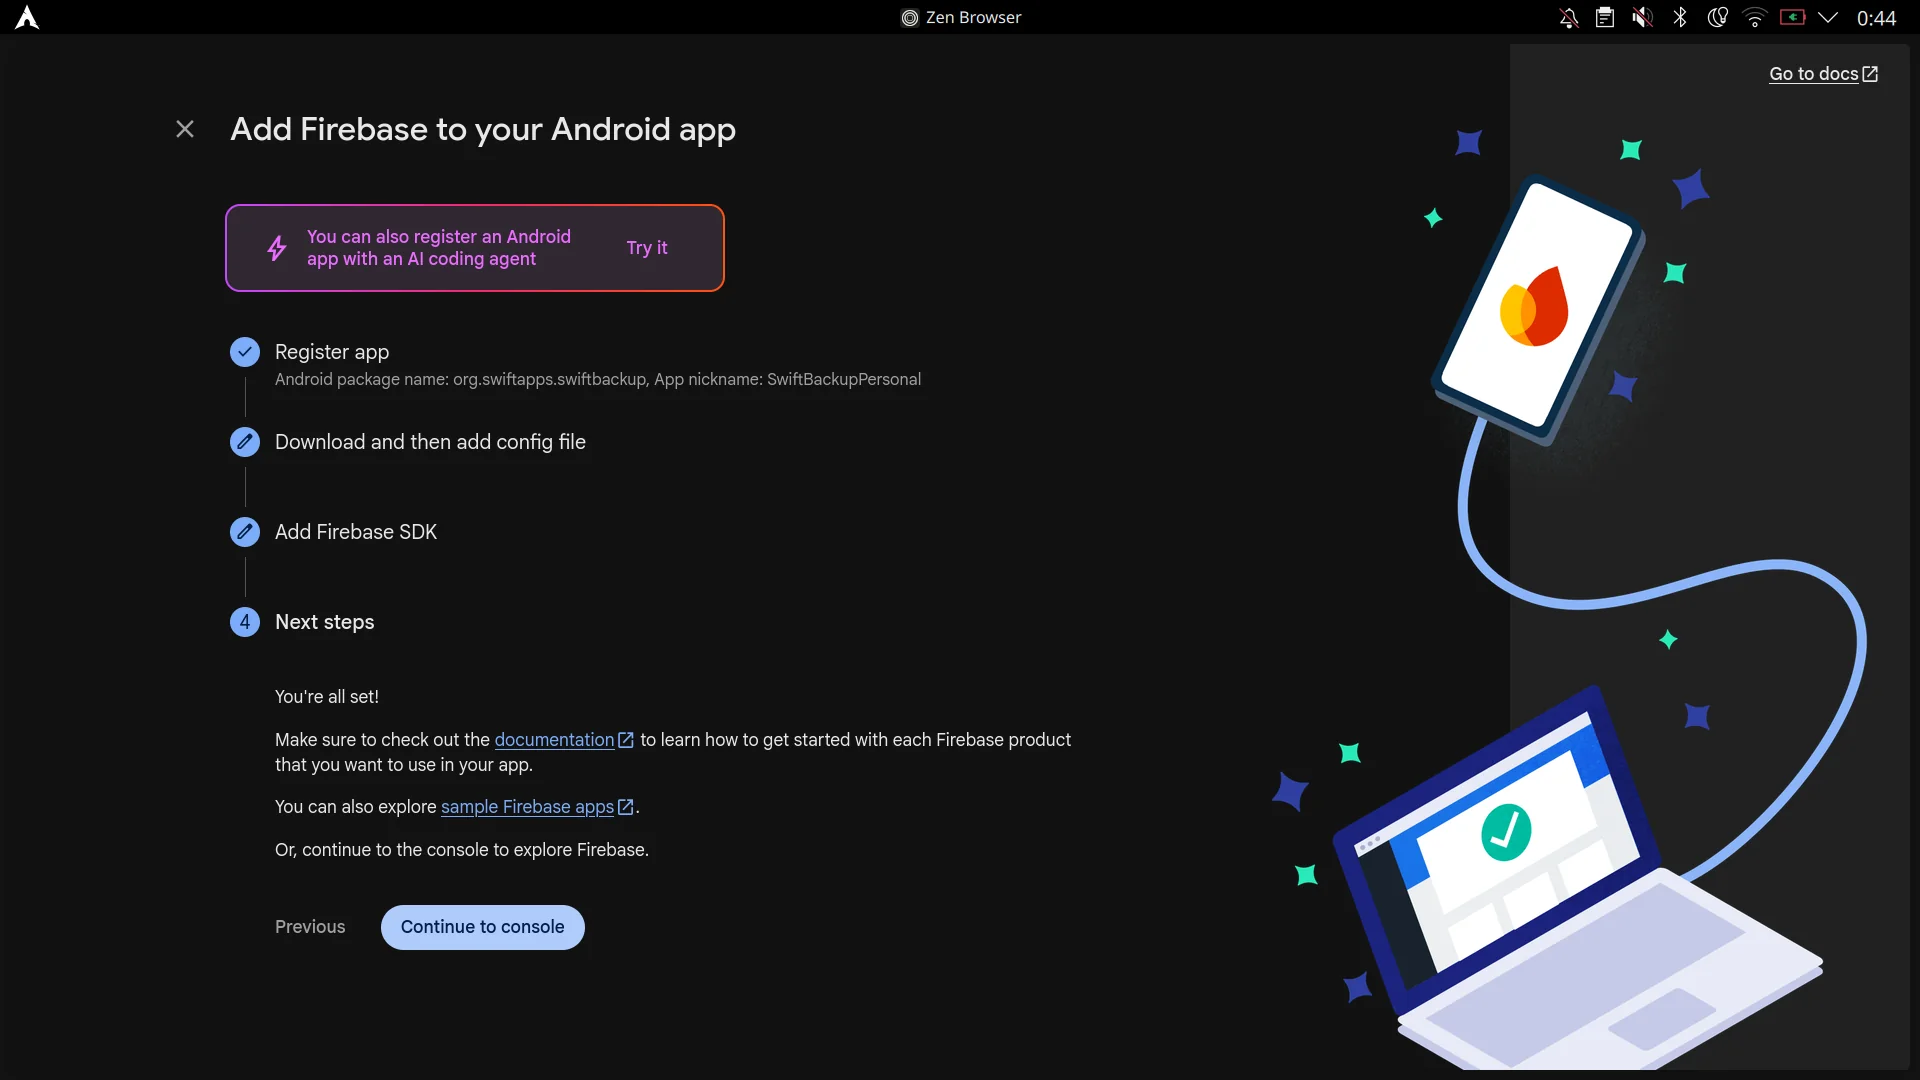Click the Try it button
1920x1080 pixels.
[x=647, y=248]
